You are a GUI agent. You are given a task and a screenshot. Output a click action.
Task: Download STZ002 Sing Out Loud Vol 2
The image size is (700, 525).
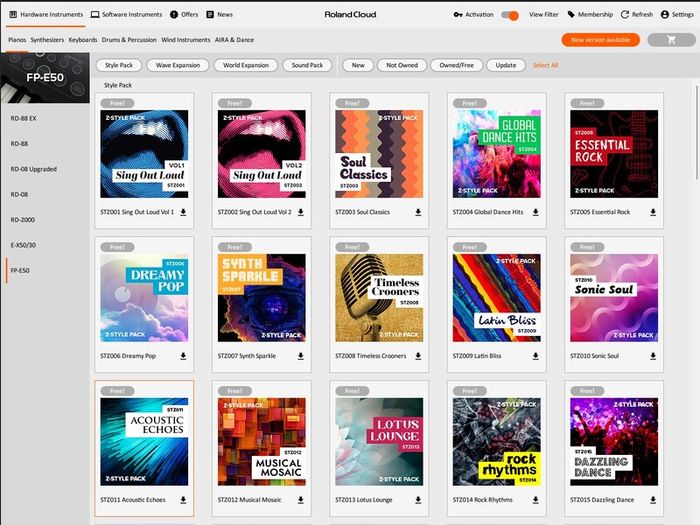coord(300,212)
